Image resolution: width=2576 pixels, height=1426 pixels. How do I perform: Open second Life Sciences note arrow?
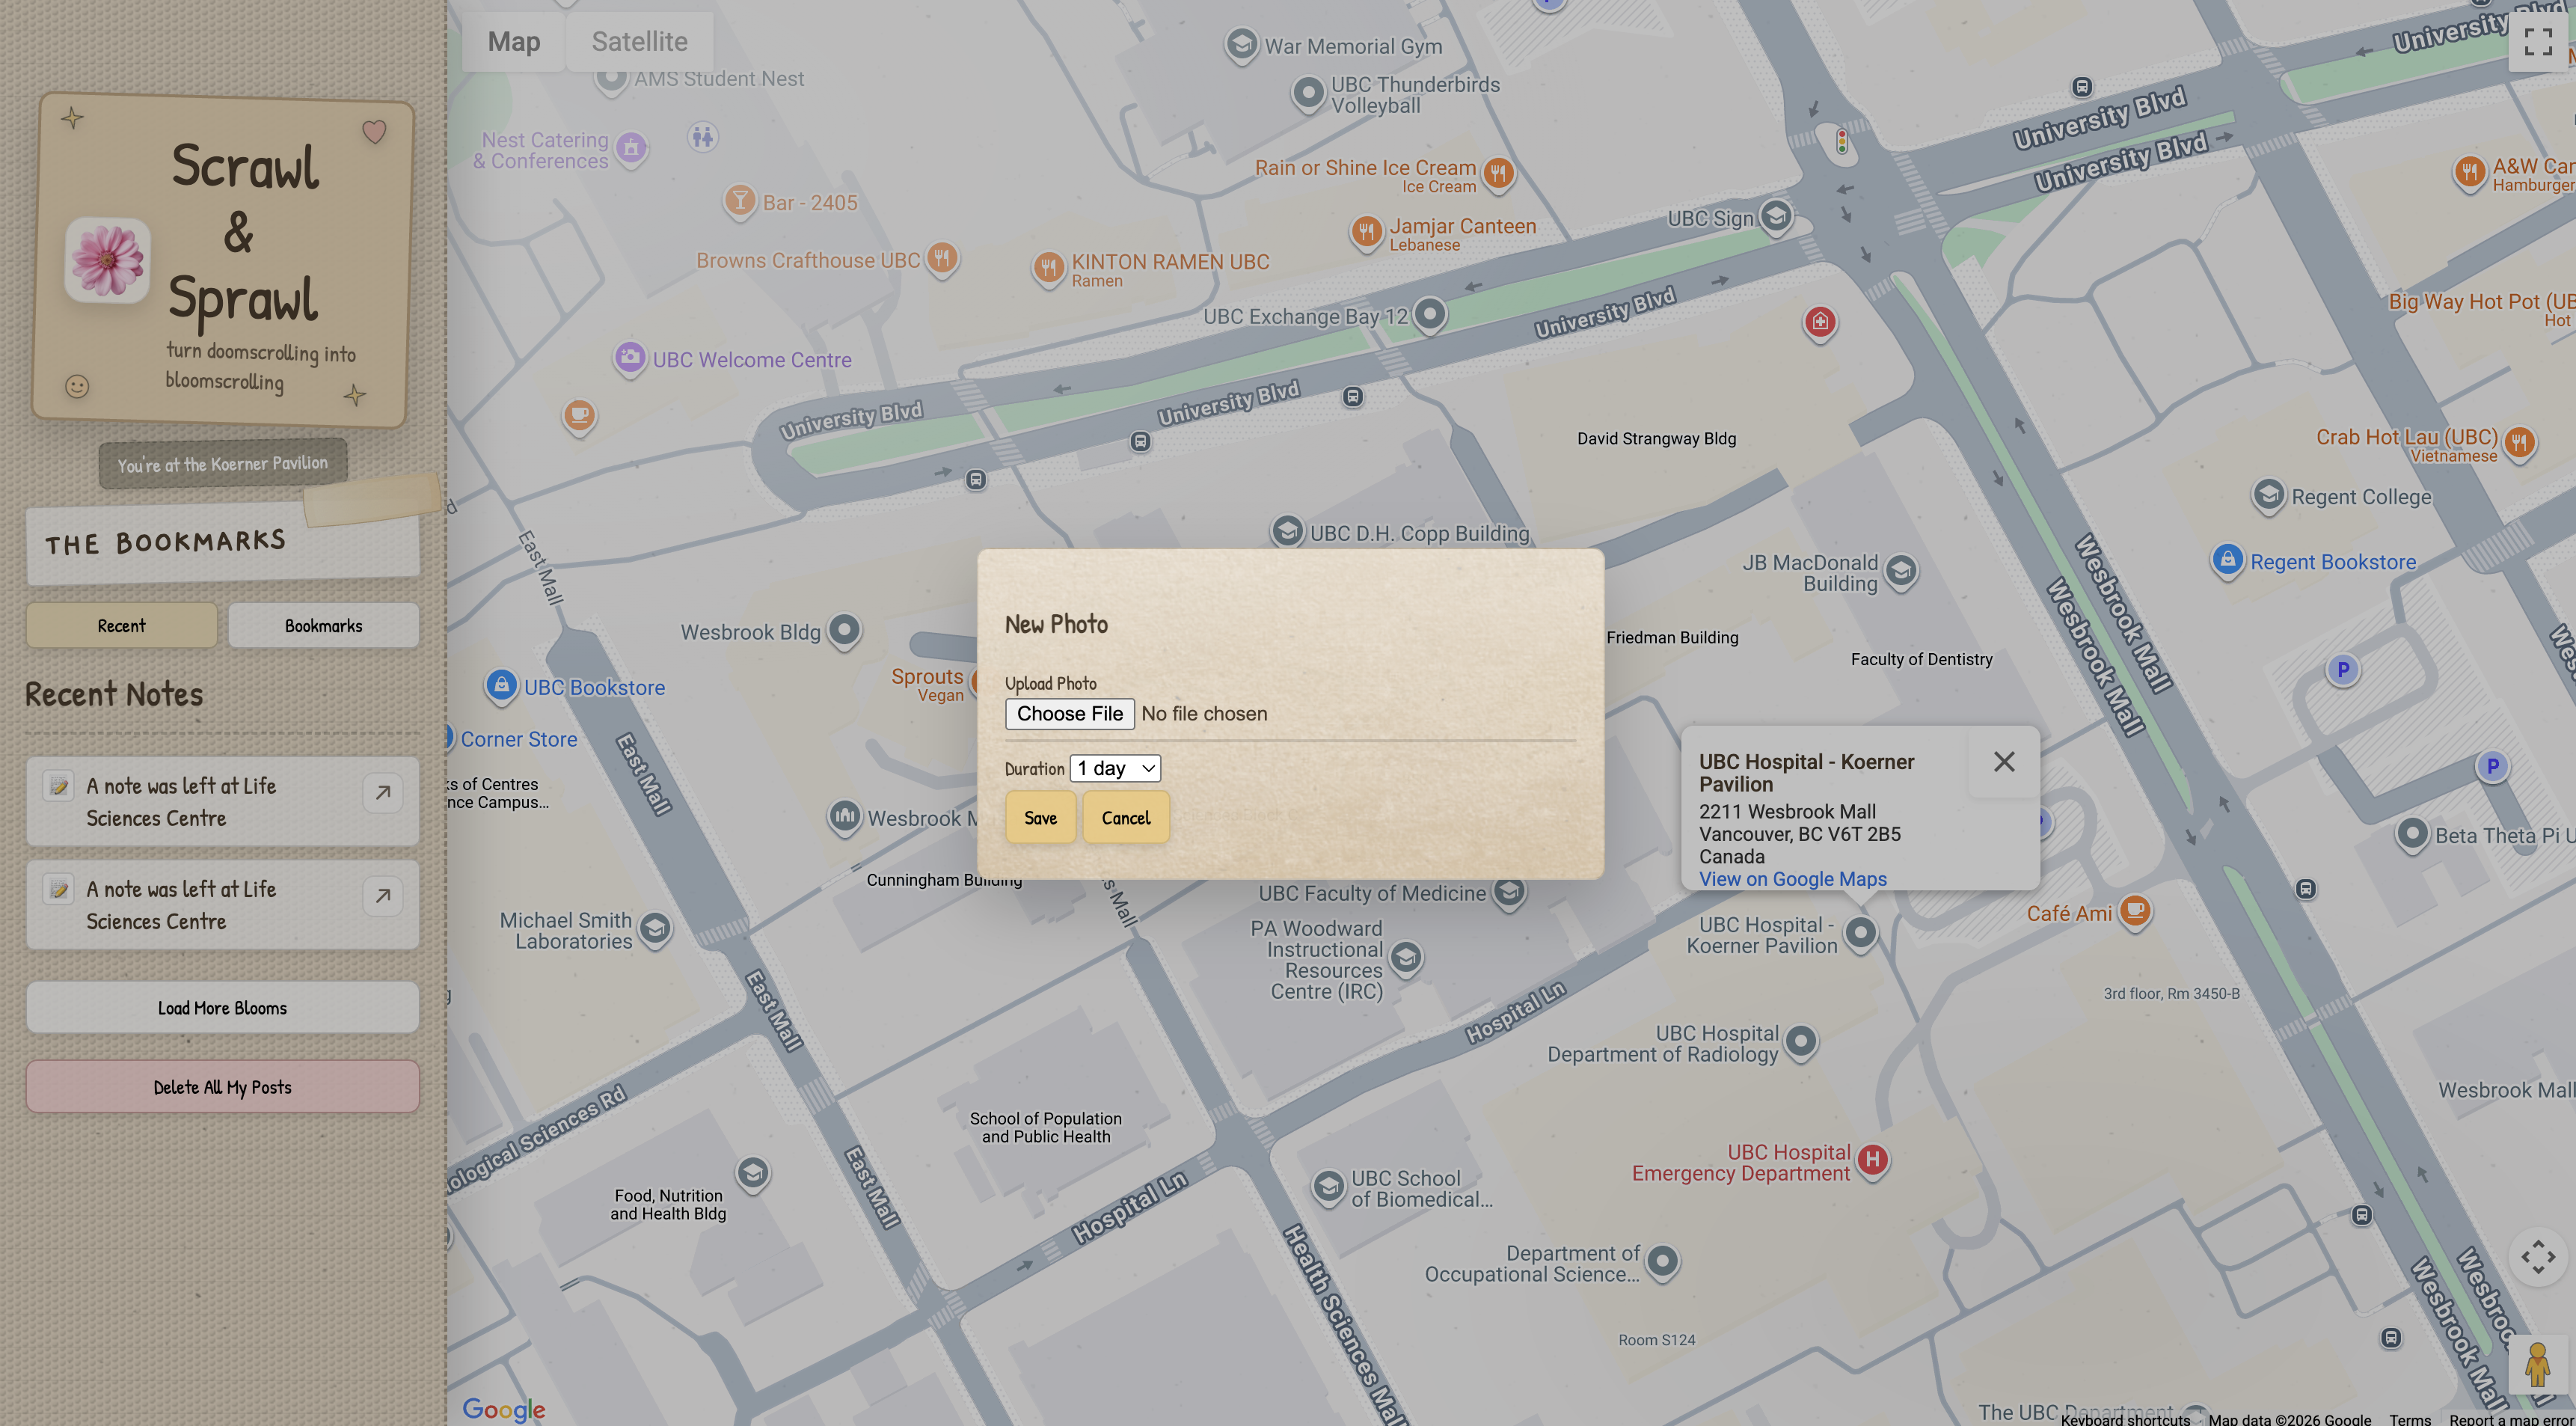(382, 896)
